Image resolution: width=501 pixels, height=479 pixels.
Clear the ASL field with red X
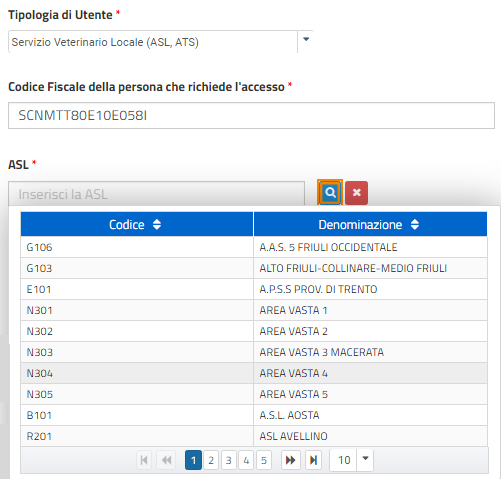pyautogui.click(x=356, y=193)
